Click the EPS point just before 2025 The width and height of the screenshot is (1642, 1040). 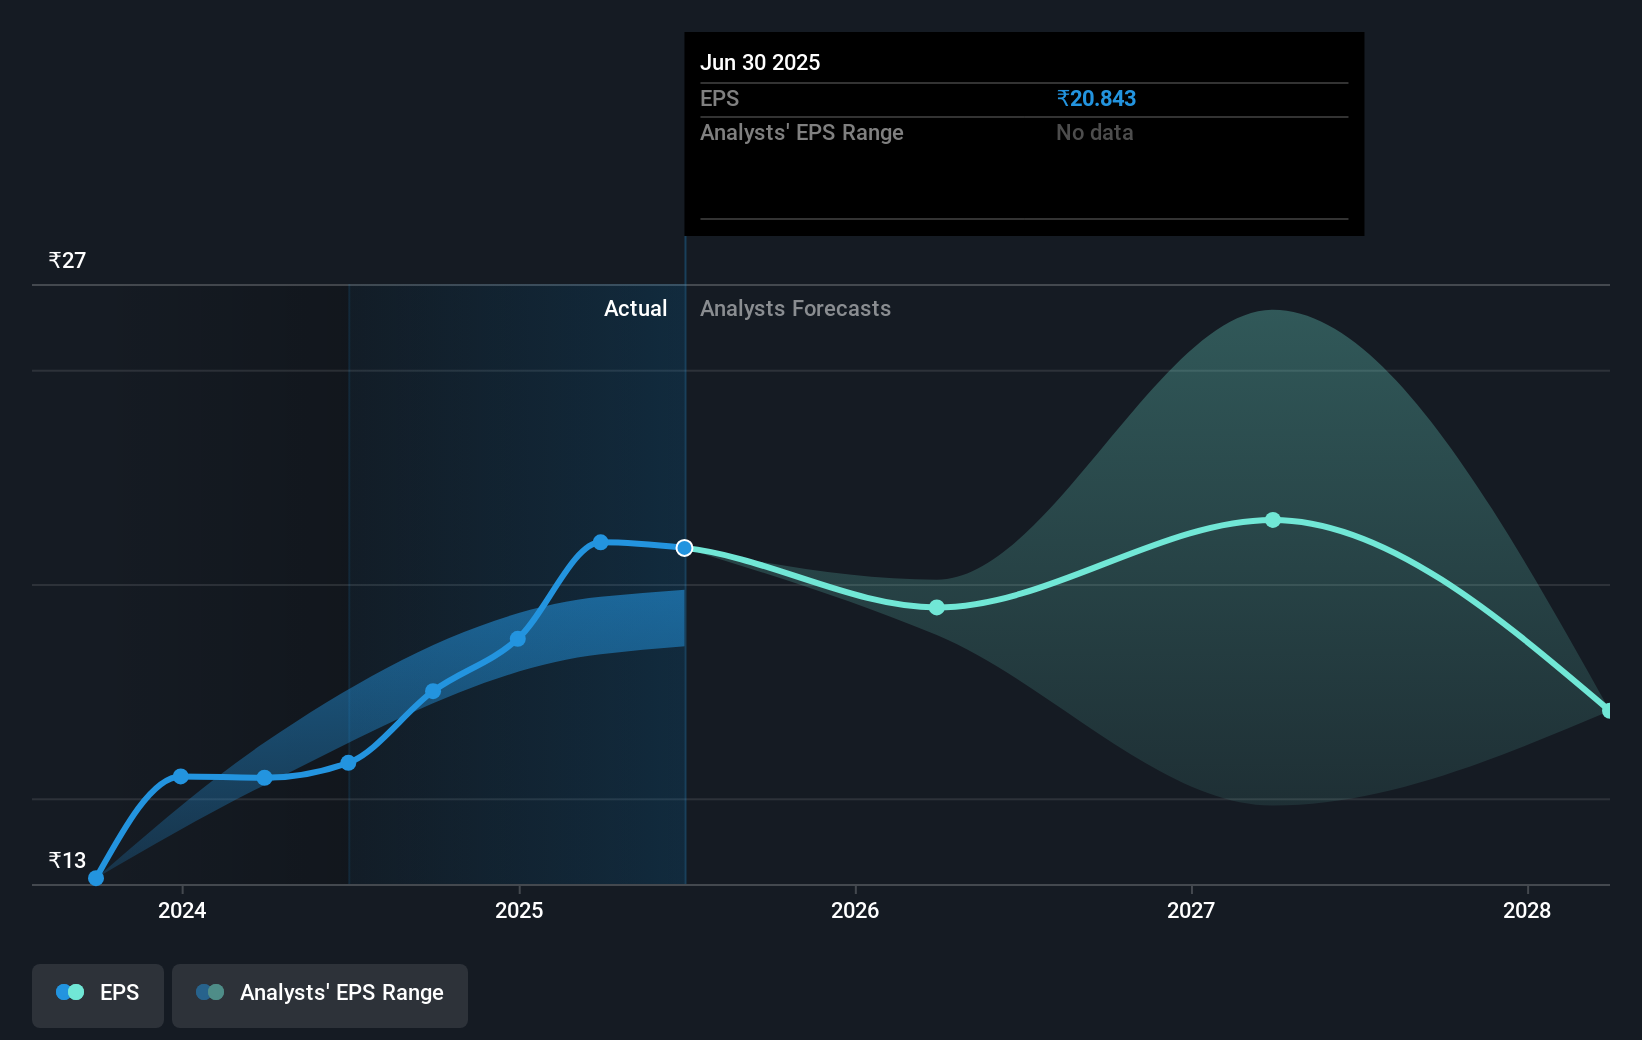click(518, 638)
